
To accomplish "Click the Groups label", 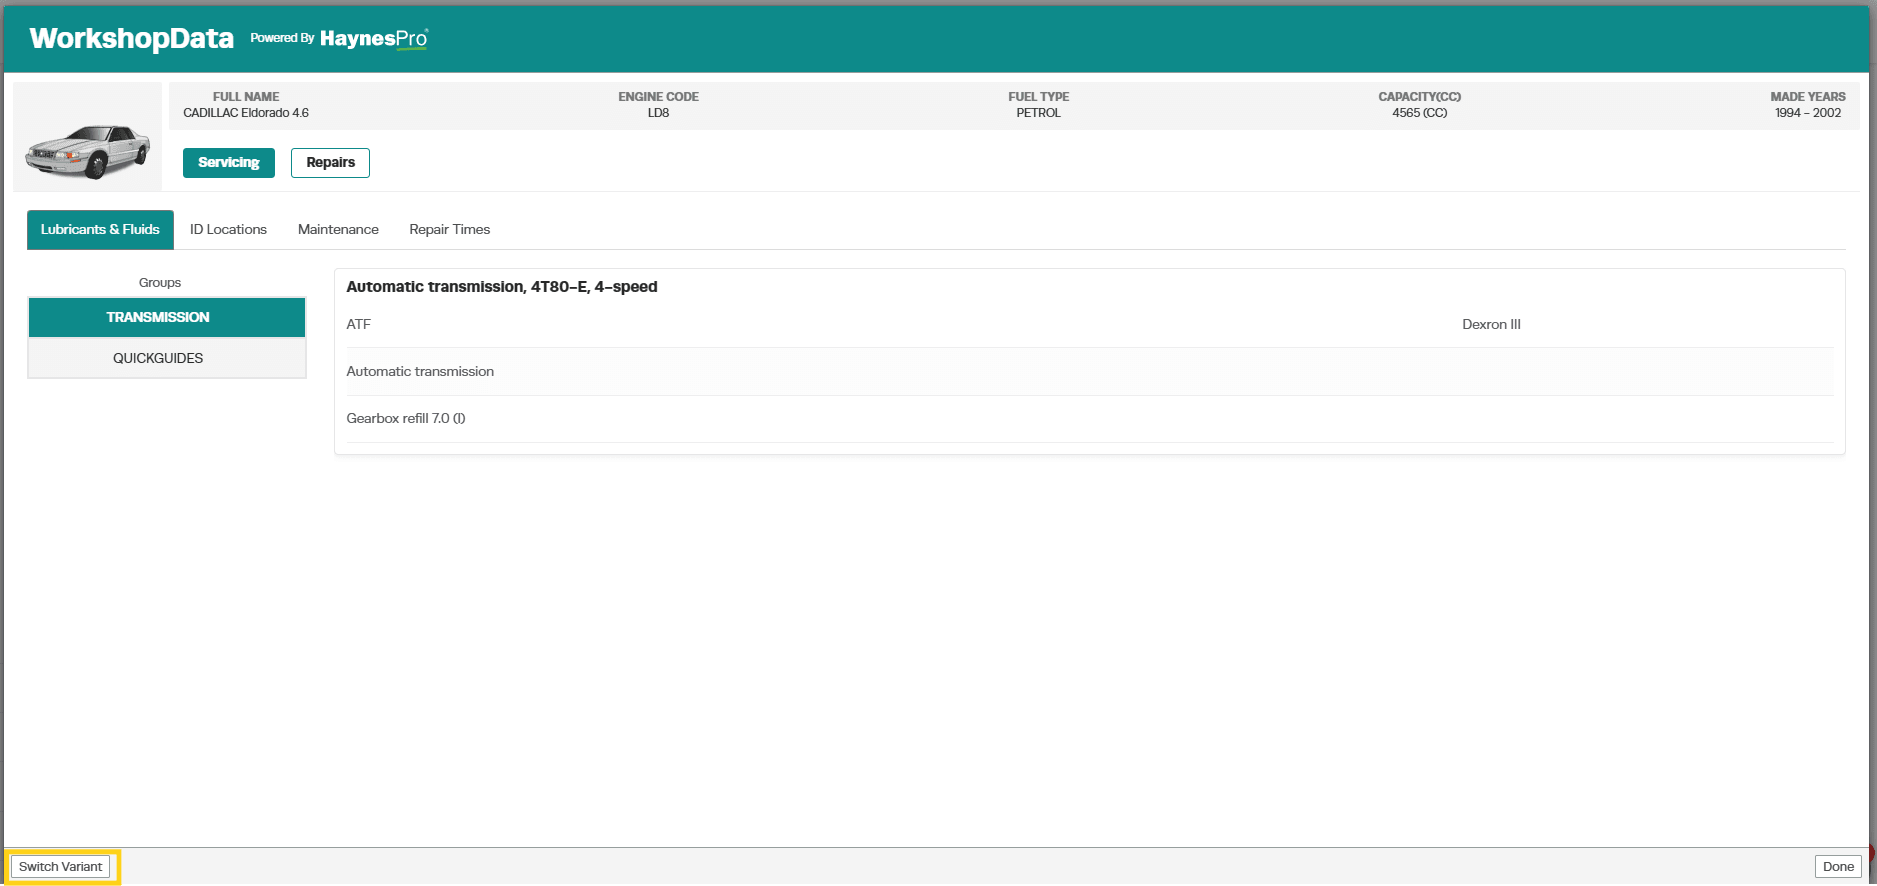I will point(160,283).
